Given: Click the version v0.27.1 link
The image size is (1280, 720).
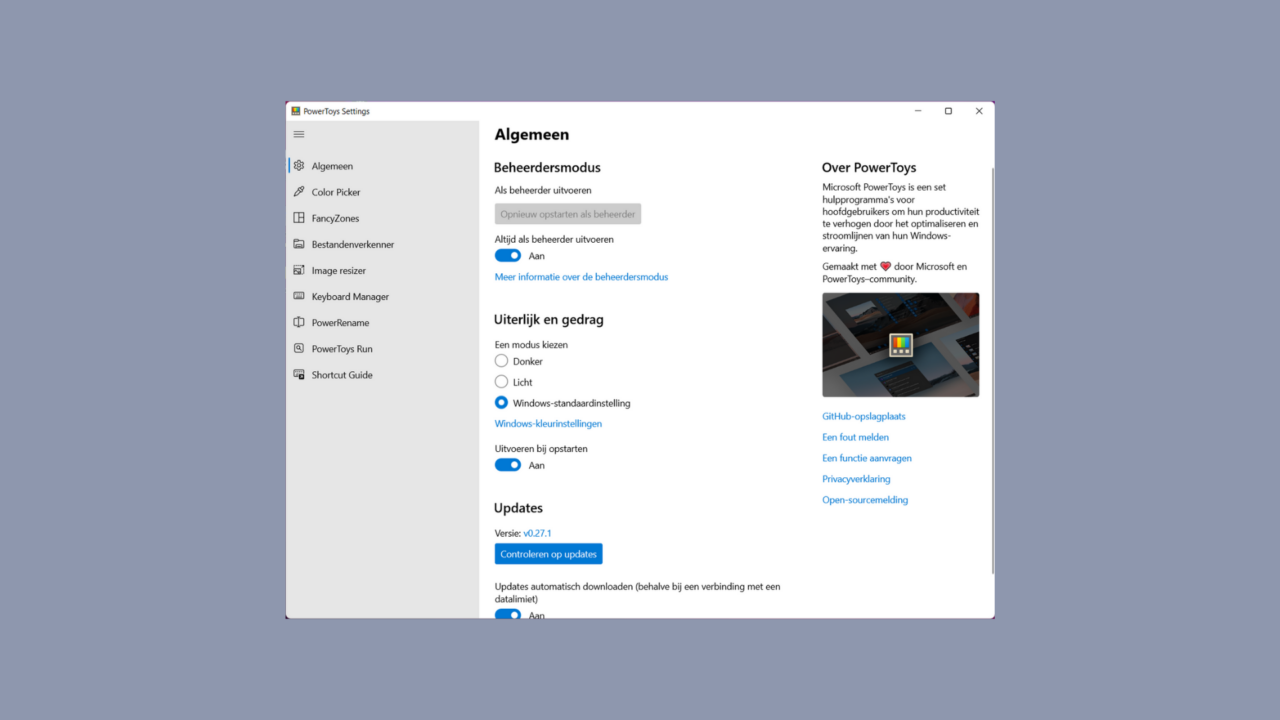Looking at the screenshot, I should [537, 533].
